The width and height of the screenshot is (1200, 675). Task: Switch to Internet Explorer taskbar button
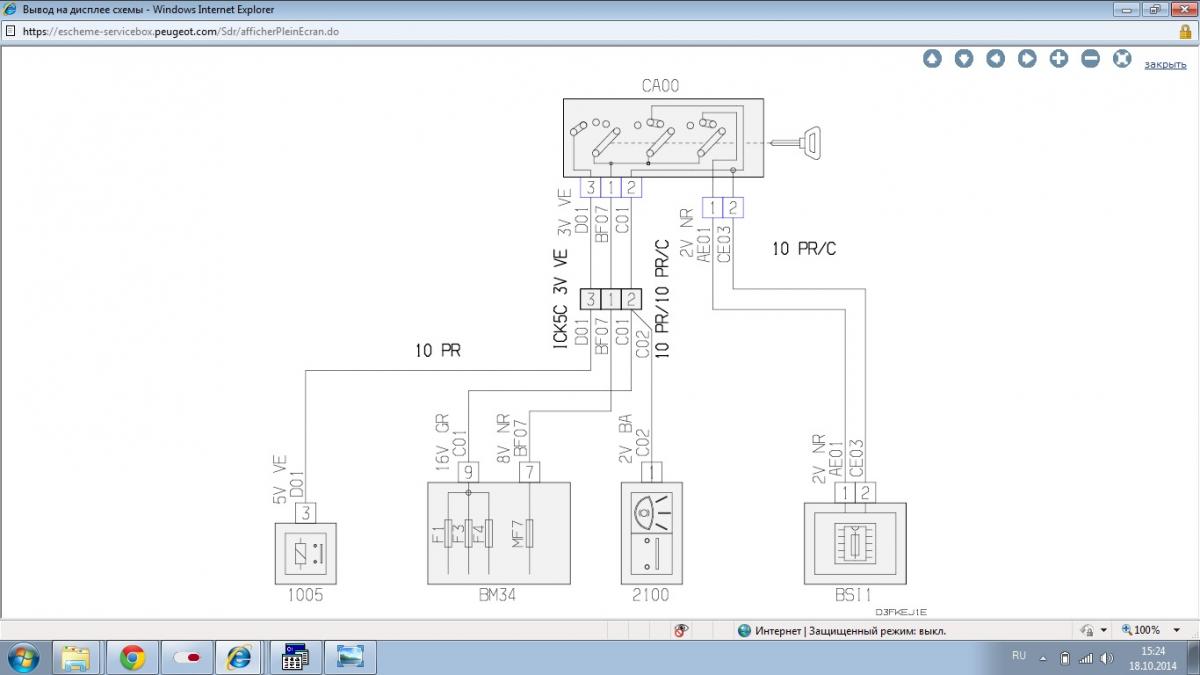coord(239,657)
